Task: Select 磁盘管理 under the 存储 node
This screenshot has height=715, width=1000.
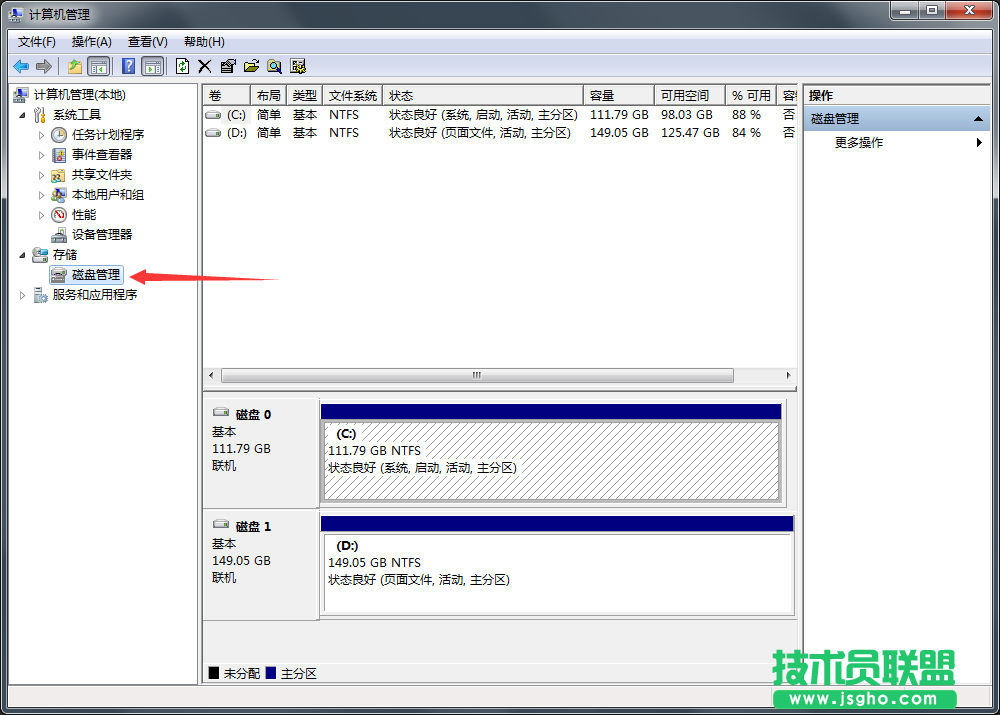Action: click(95, 274)
